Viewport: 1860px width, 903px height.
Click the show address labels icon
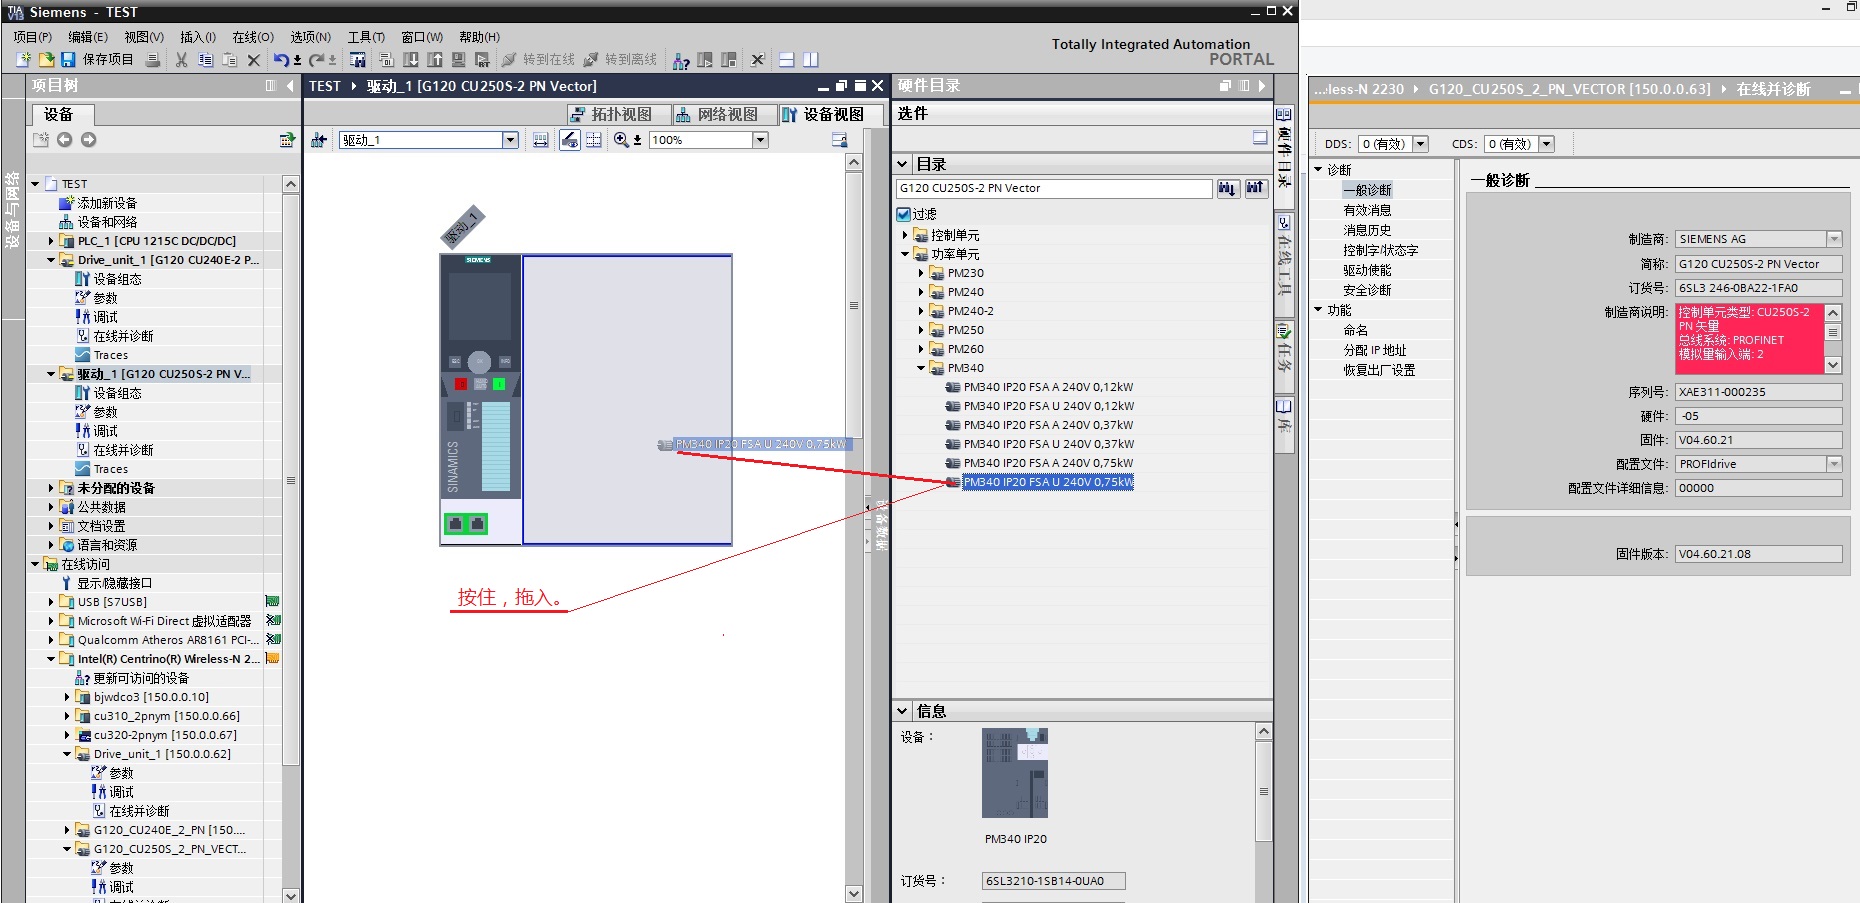[x=569, y=140]
